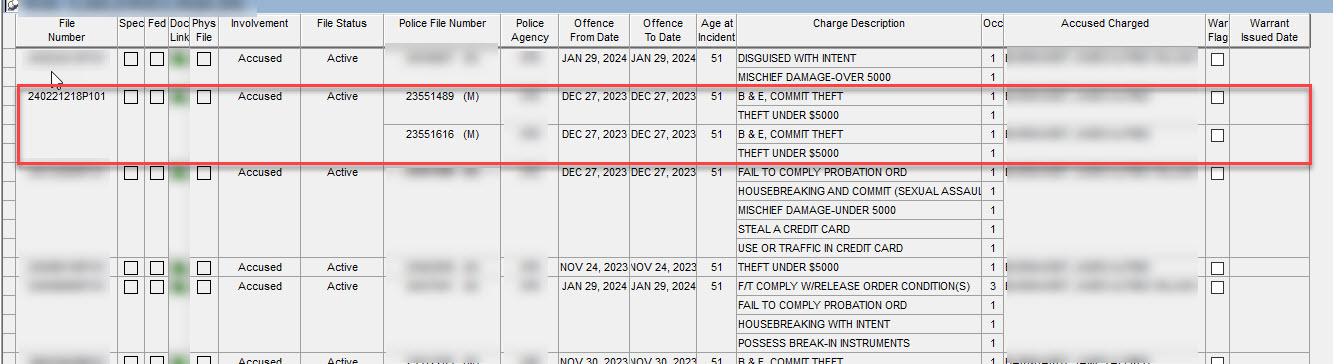Viewport: 1333px width, 364px height.
Task: Open Doc Link icon on FAIL TO COMPLY PROBATION row
Action: [x=179, y=173]
